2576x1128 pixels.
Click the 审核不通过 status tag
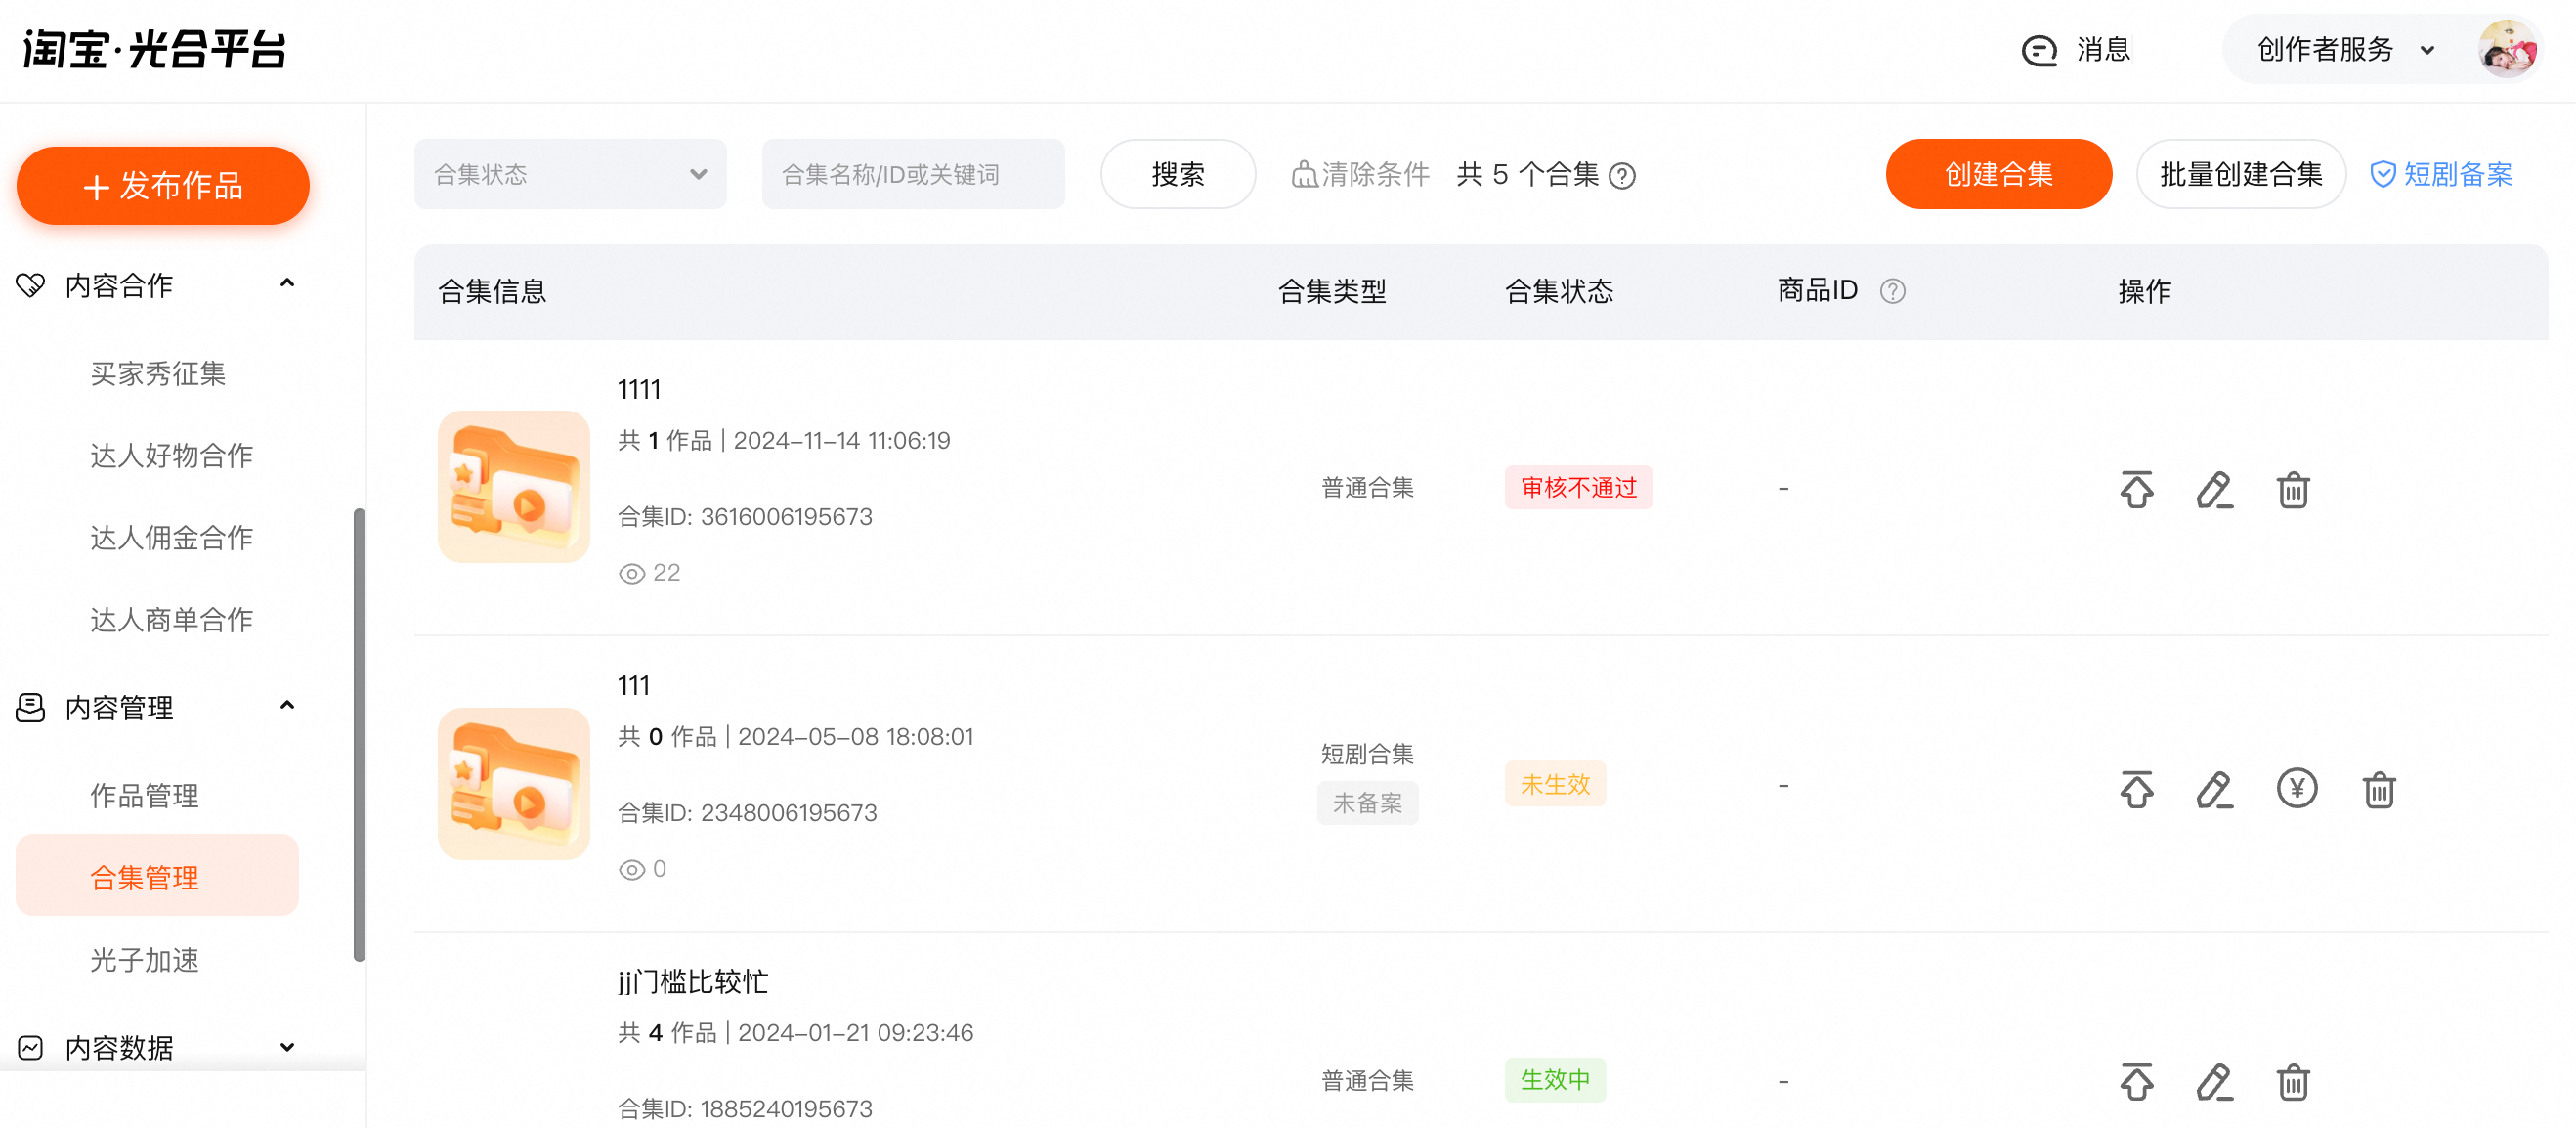pyautogui.click(x=1578, y=488)
